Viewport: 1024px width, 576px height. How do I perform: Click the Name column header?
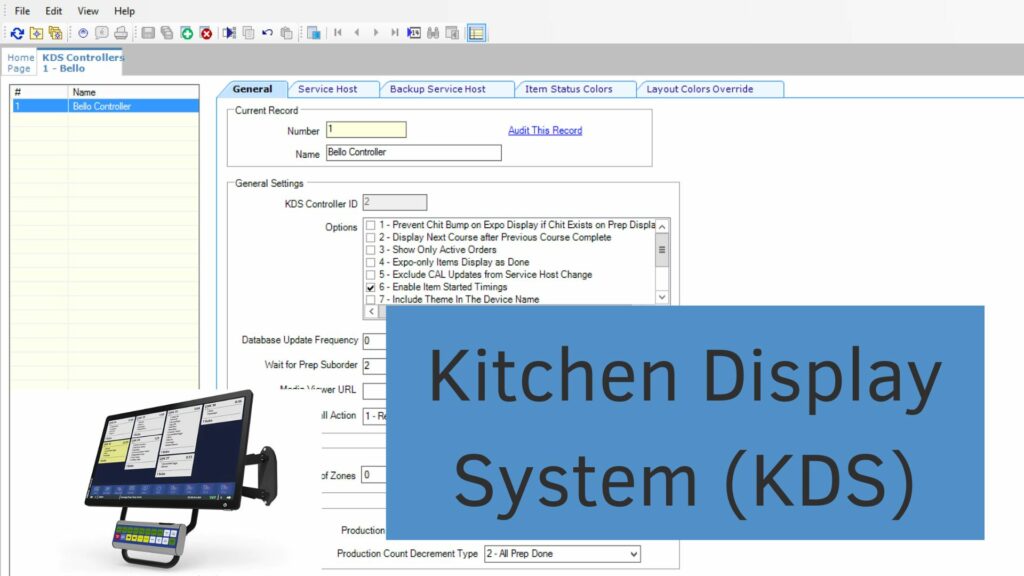tap(134, 92)
